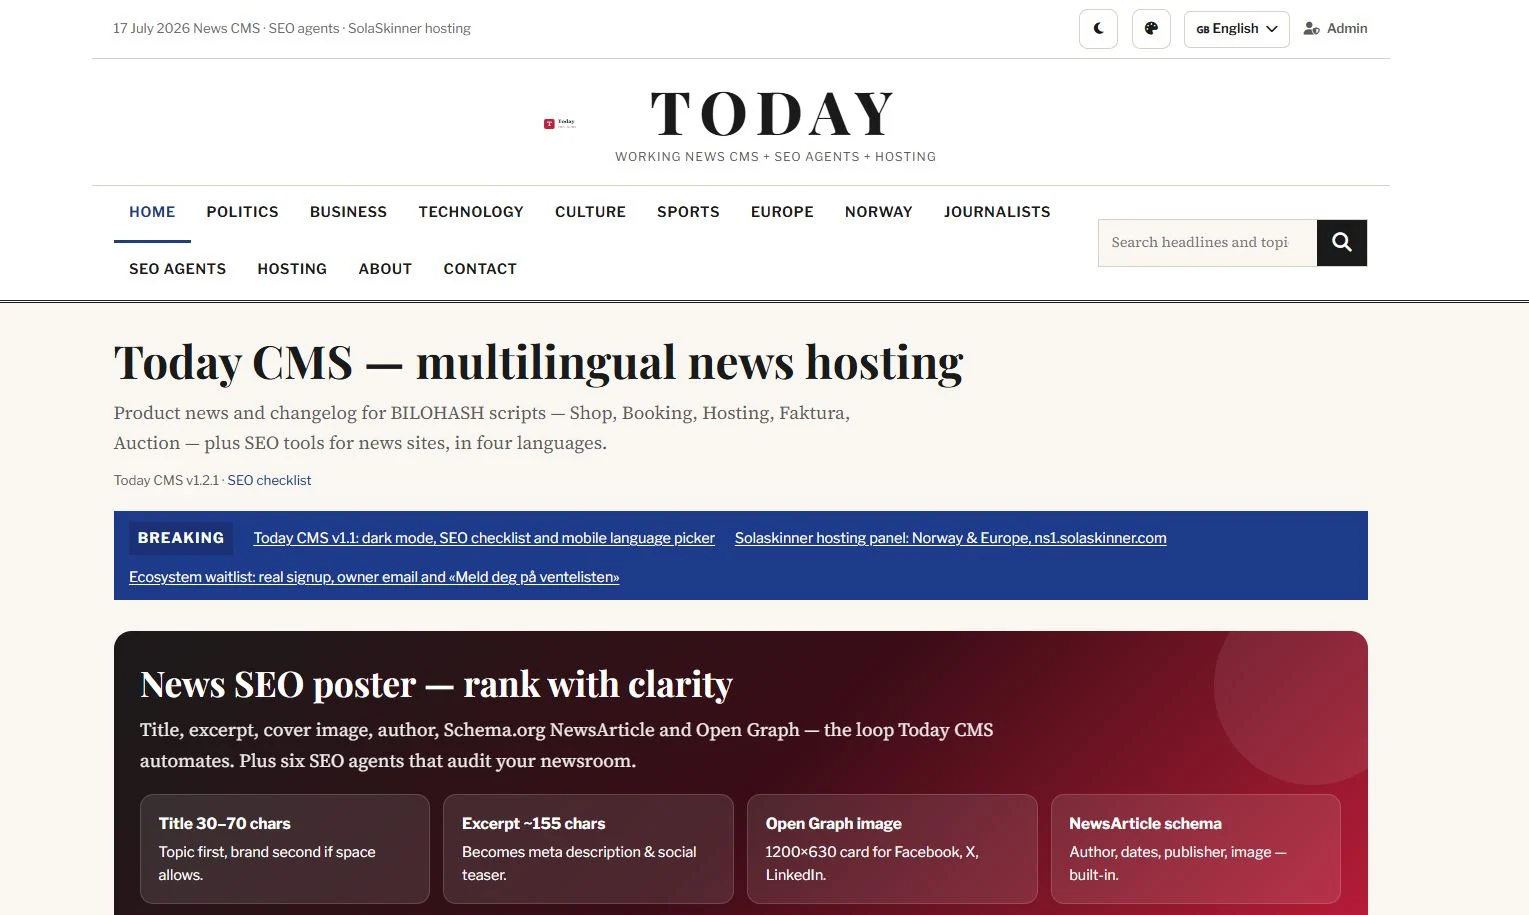Click the Working News CMS tagline

[775, 157]
